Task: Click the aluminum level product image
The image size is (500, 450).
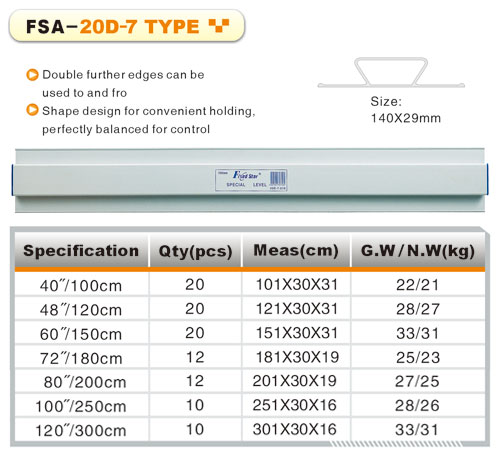Action: coord(250,180)
